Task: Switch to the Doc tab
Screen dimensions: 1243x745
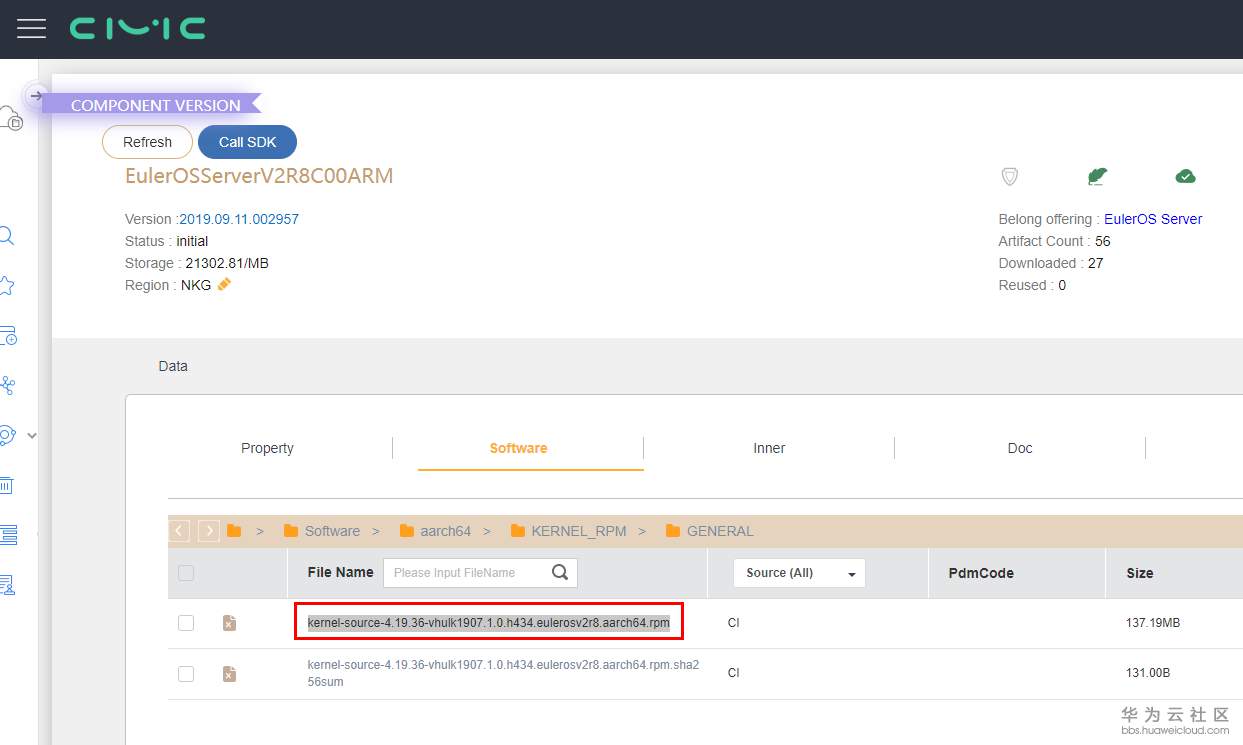Action: (x=1020, y=448)
